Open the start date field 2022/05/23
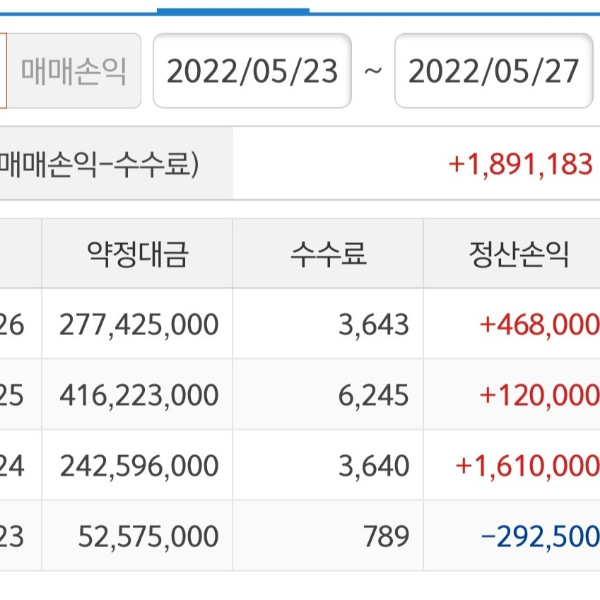Viewport: 600px width, 600px height. 252,71
